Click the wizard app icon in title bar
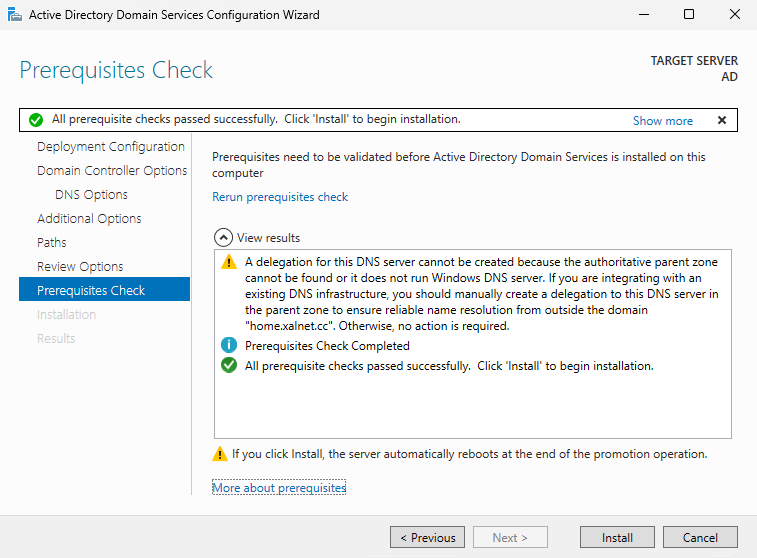Image resolution: width=757 pixels, height=558 pixels. click(x=14, y=15)
